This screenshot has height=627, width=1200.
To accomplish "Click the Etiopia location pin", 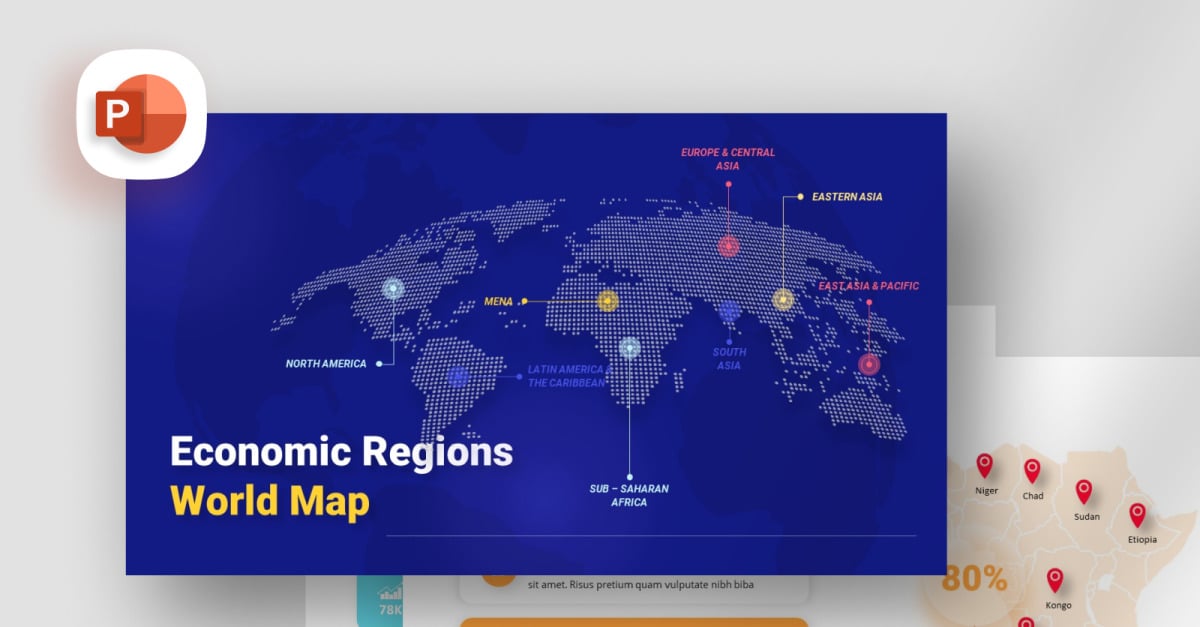I will click(1137, 512).
